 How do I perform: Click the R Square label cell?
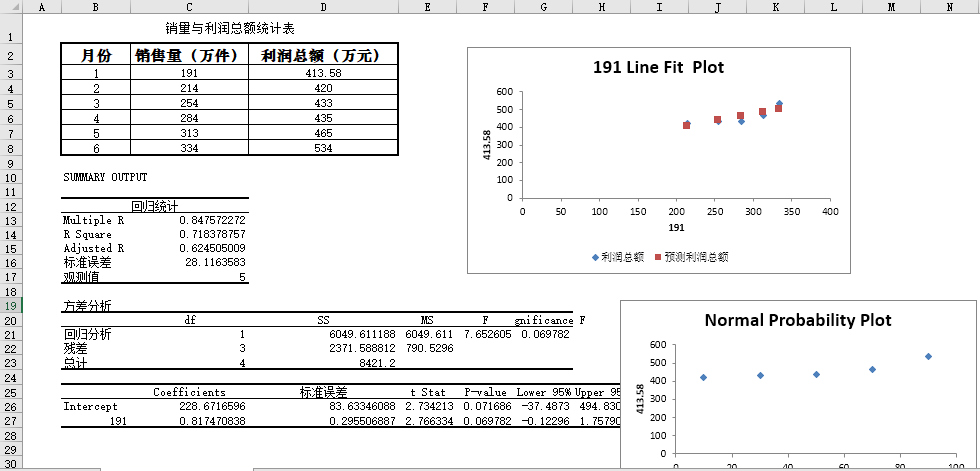coord(88,234)
